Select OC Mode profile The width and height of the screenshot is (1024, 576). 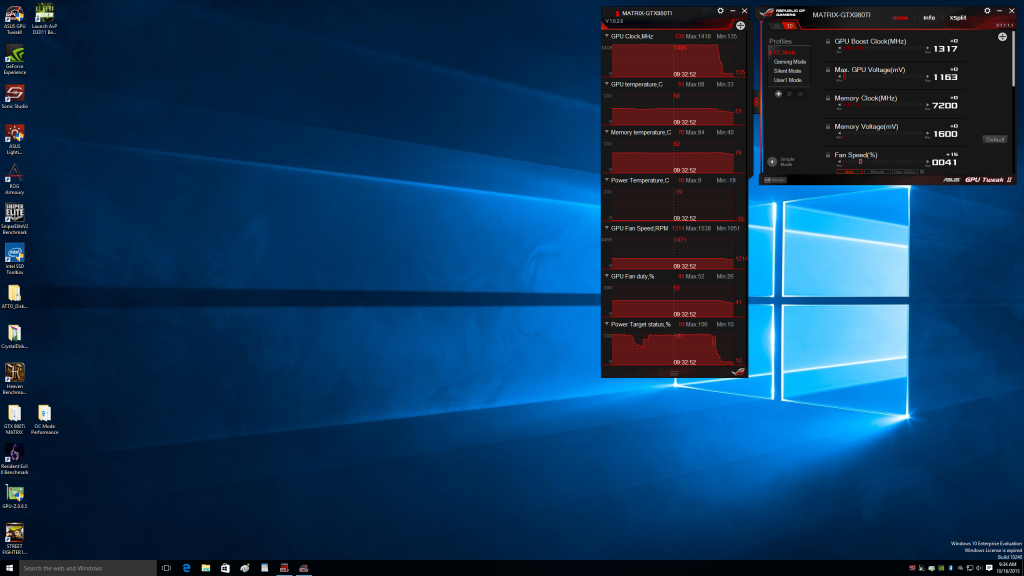784,52
